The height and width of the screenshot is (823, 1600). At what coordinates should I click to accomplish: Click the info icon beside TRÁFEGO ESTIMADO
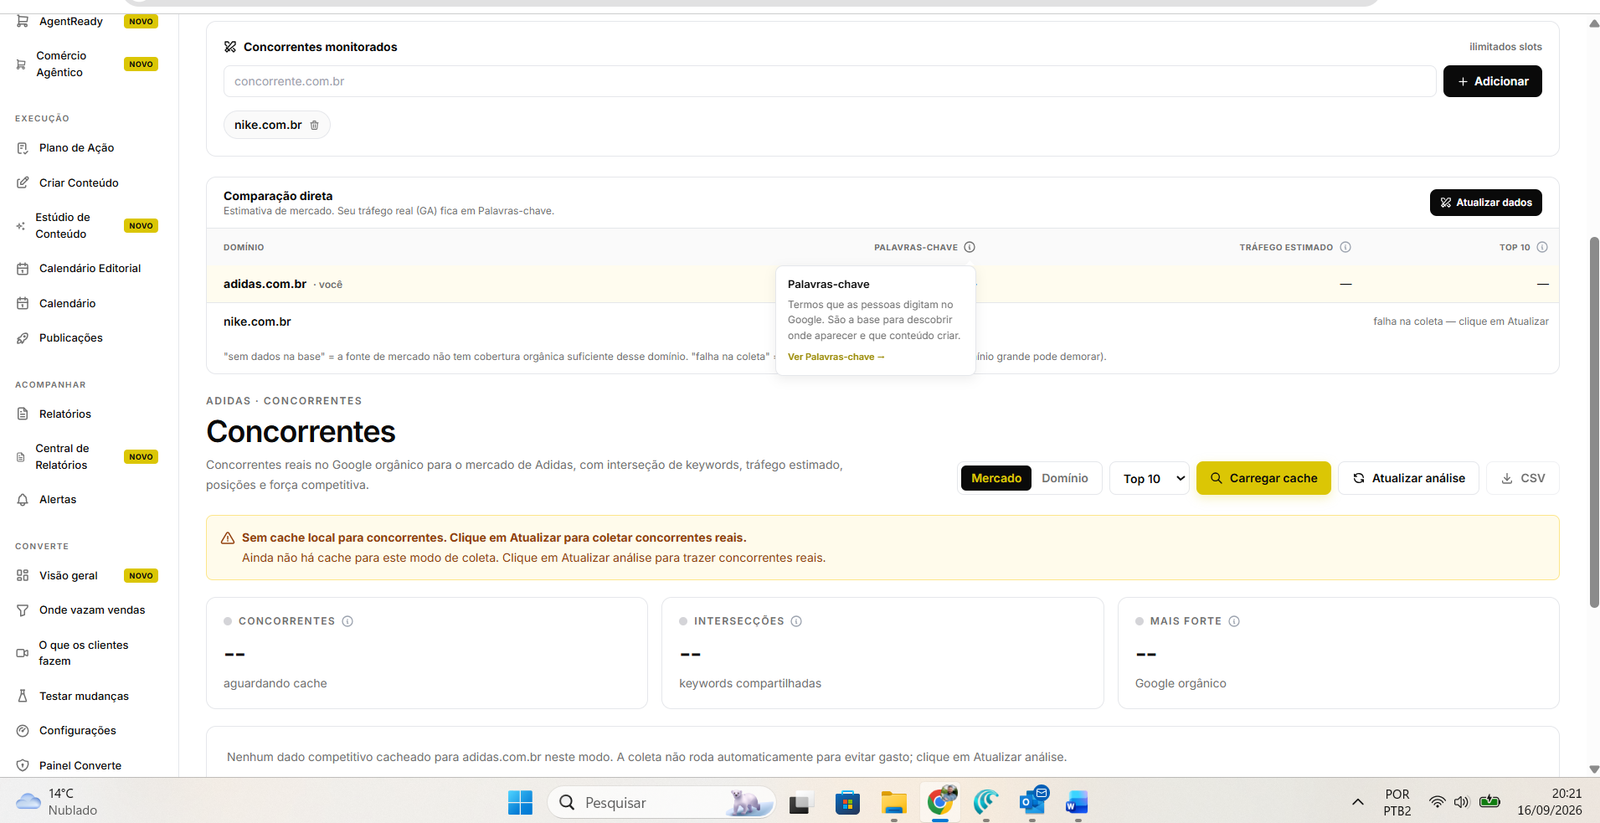[1345, 247]
